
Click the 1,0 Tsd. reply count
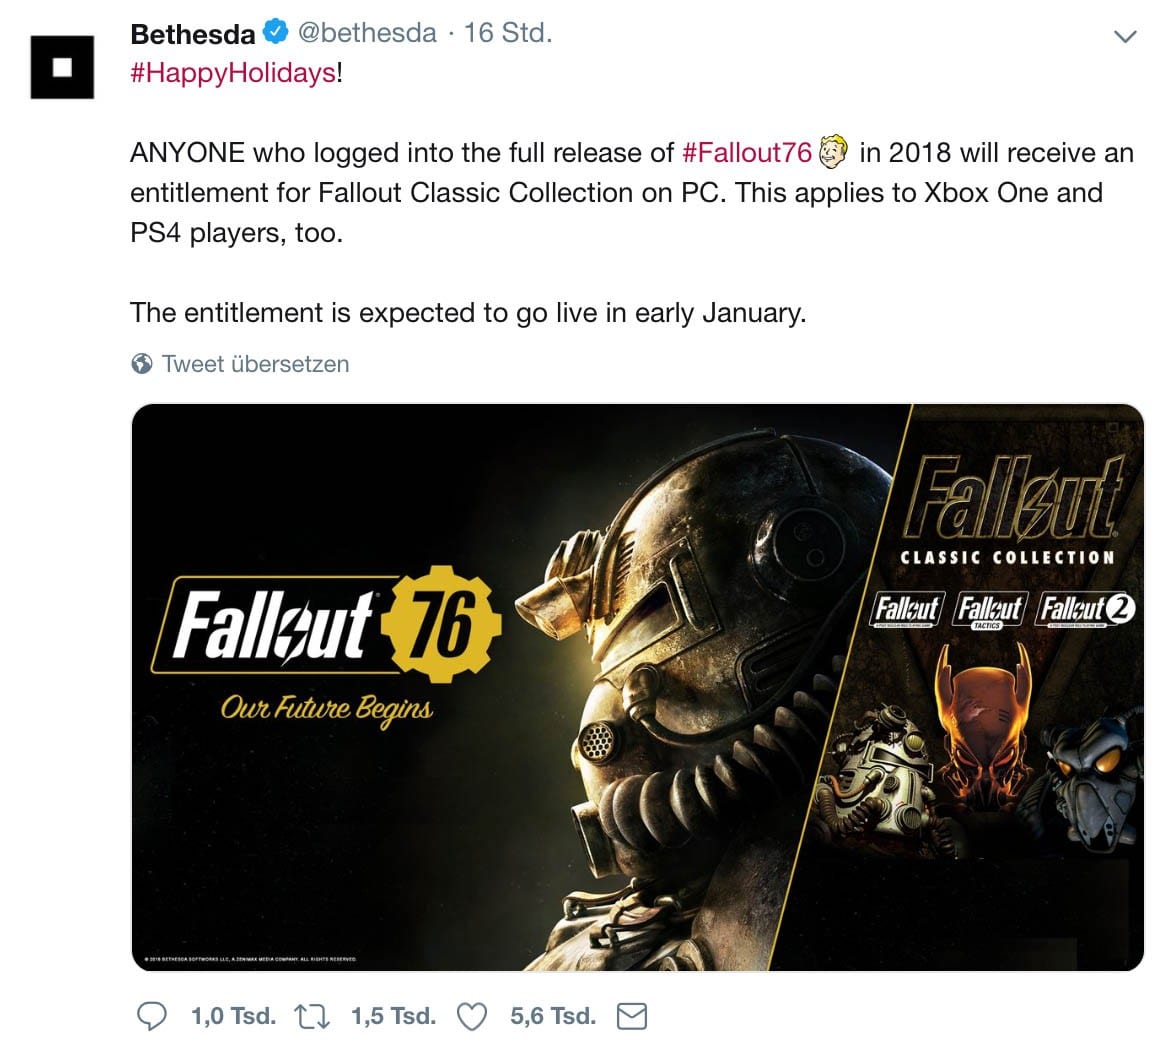[233, 1017]
